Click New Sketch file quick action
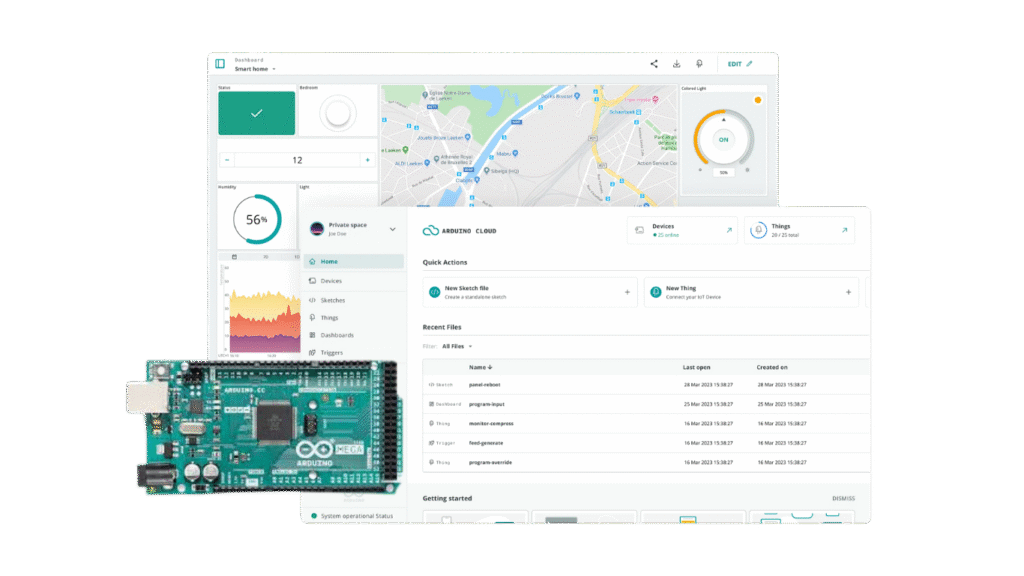Image resolution: width=1024 pixels, height=576 pixels. pos(530,293)
